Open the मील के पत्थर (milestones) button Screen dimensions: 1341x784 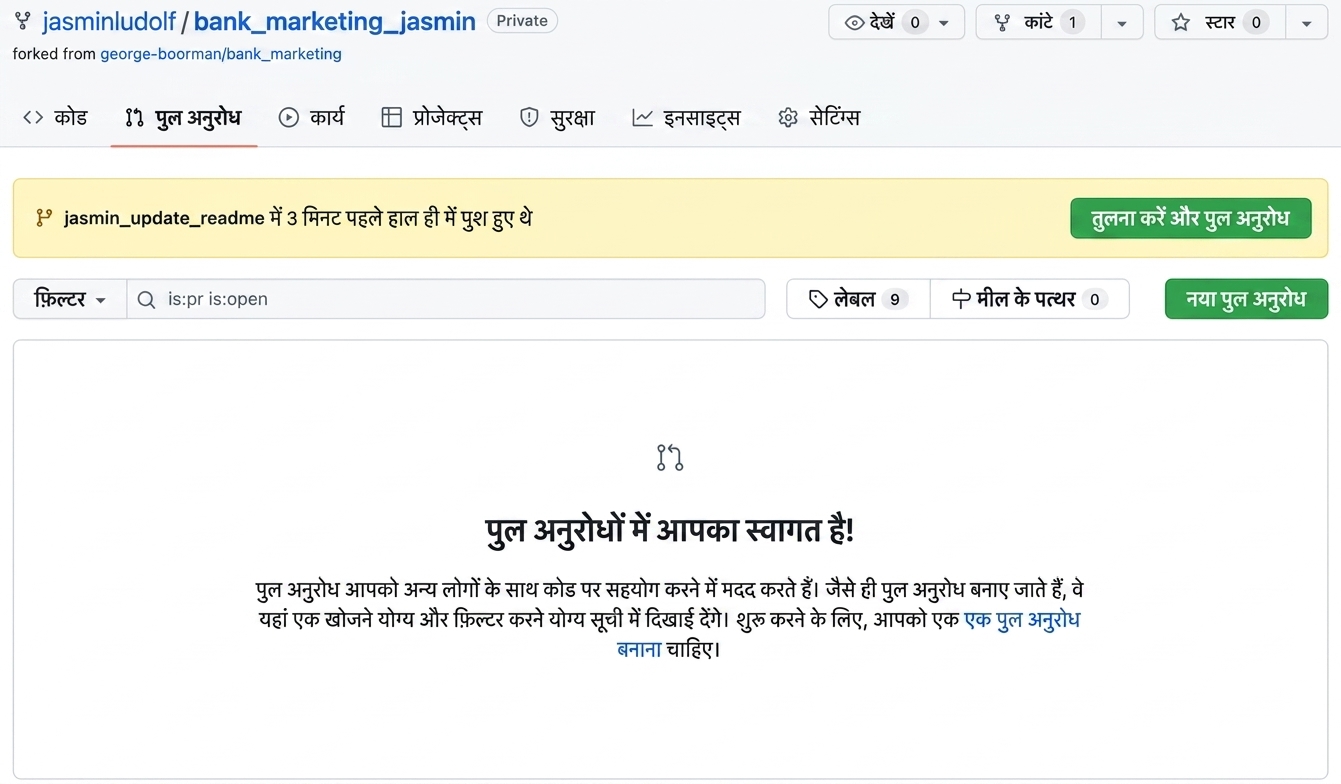(1029, 299)
